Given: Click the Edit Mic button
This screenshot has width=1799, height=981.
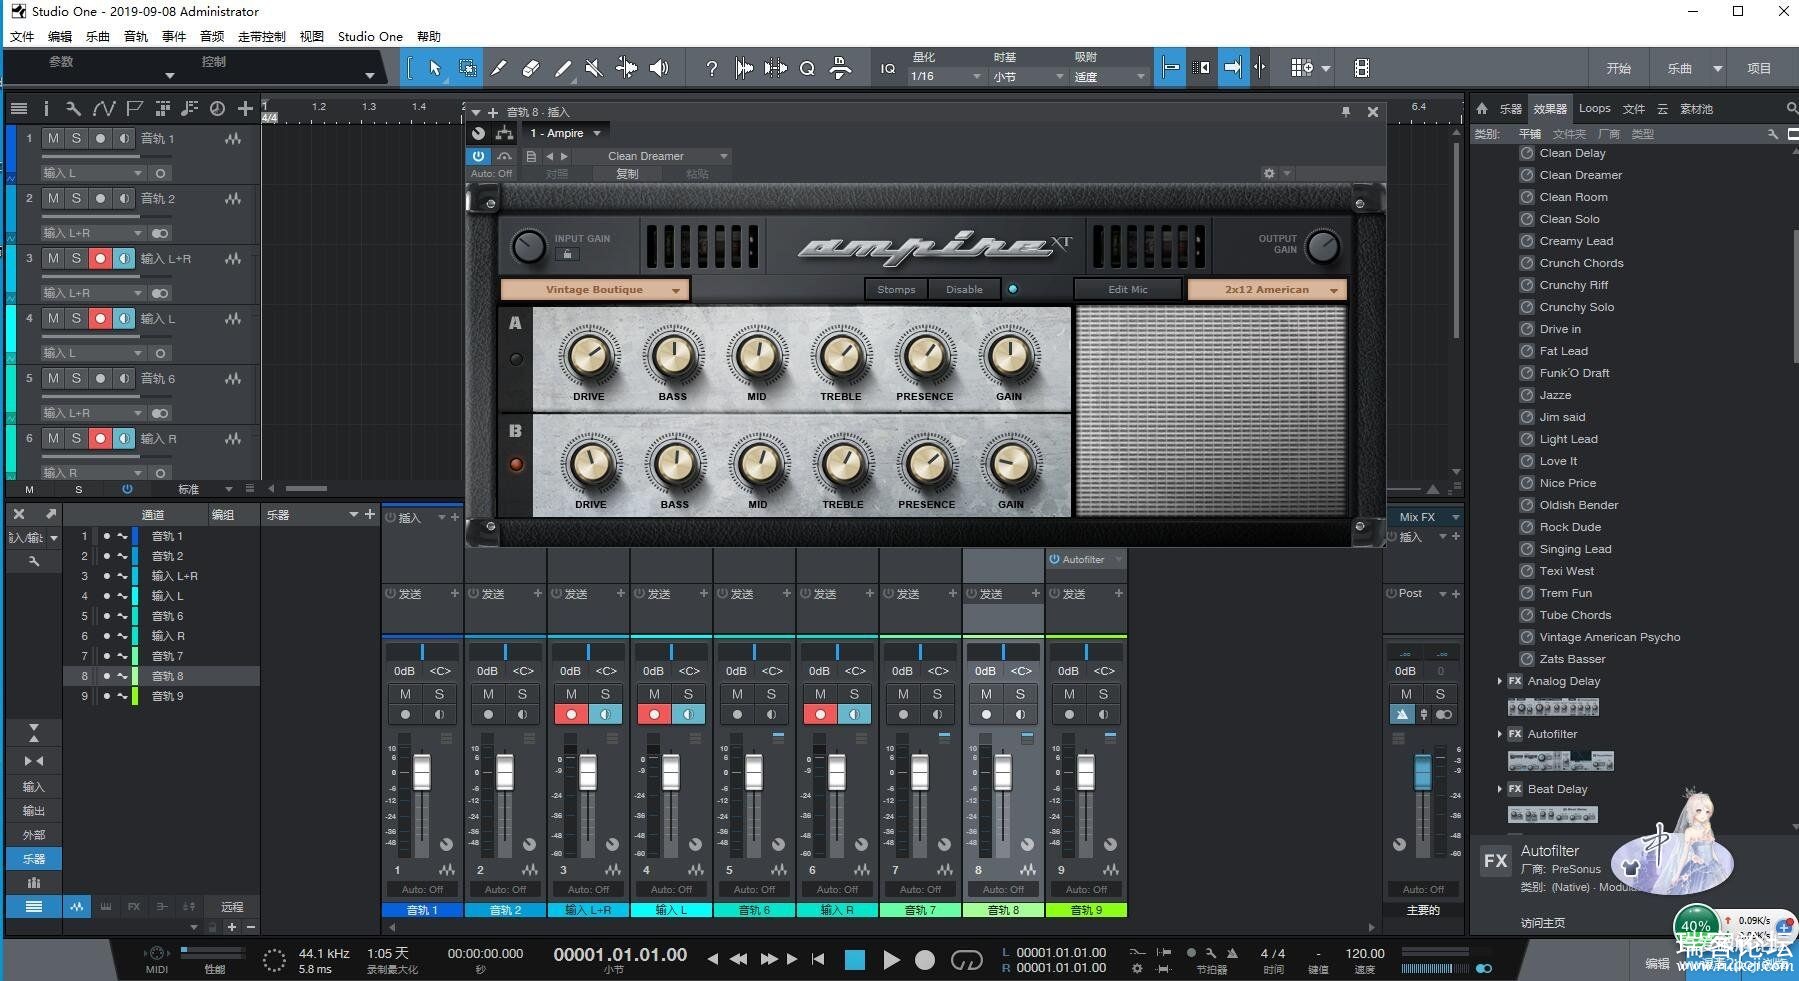Looking at the screenshot, I should (1128, 289).
